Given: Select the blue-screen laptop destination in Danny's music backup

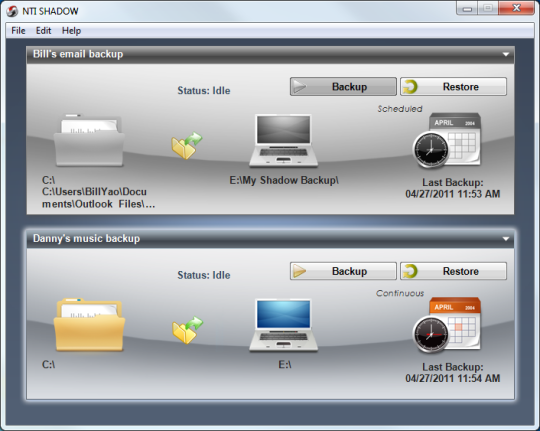Looking at the screenshot, I should click(283, 325).
